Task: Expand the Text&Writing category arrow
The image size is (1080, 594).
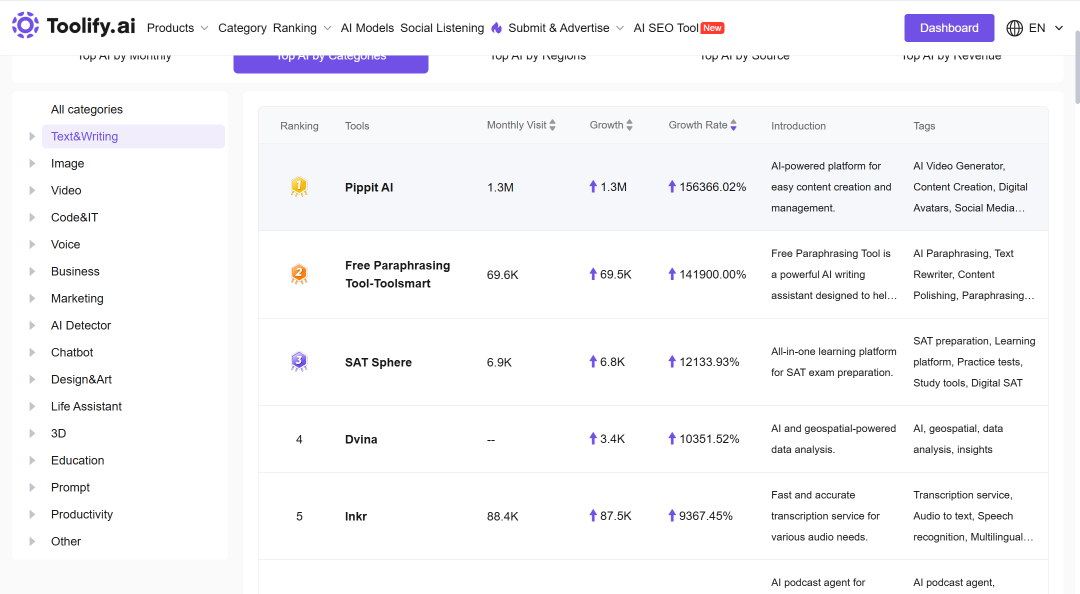Action: (32, 136)
